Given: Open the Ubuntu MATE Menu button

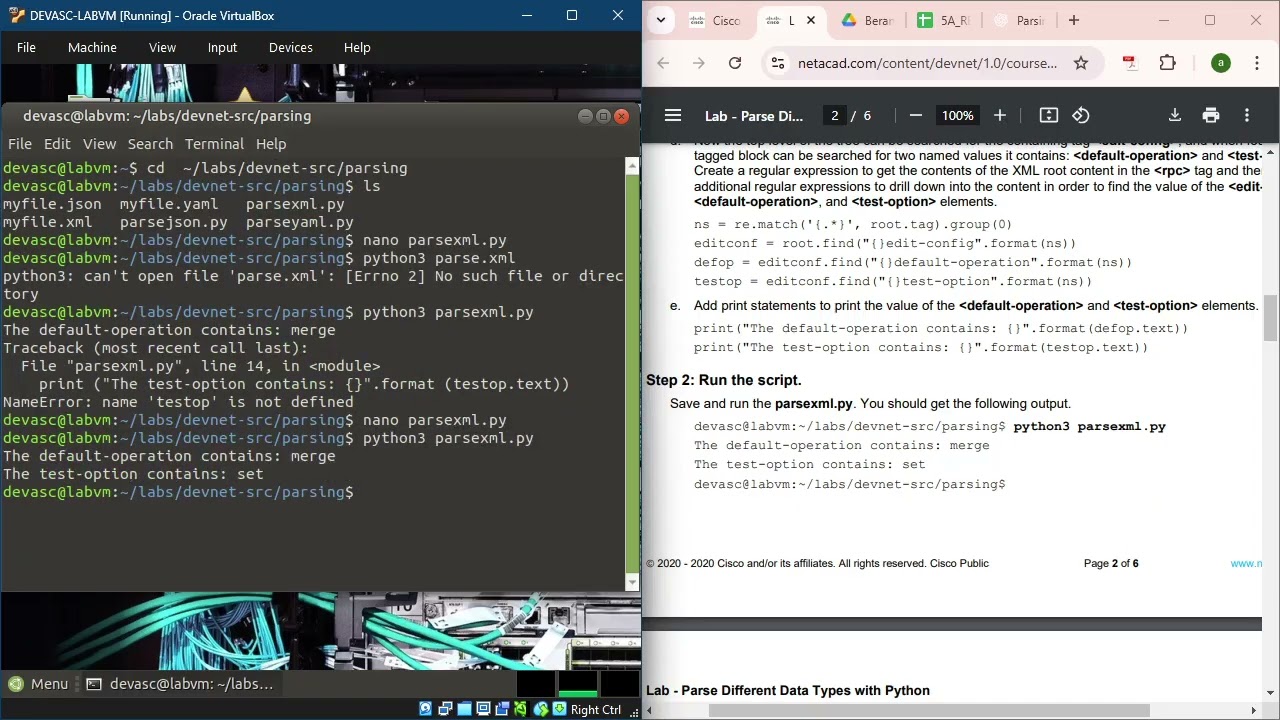Looking at the screenshot, I should [38, 684].
